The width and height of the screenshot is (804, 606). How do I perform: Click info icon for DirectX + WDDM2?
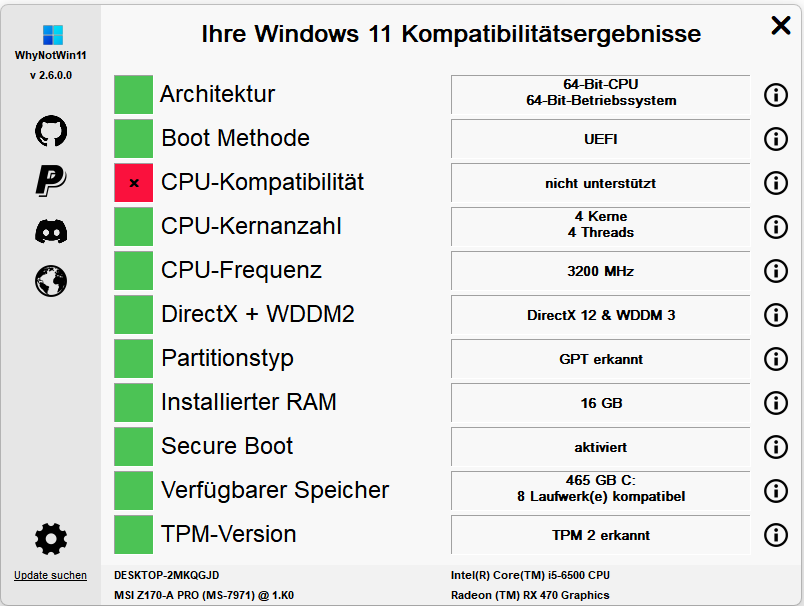click(x=776, y=315)
